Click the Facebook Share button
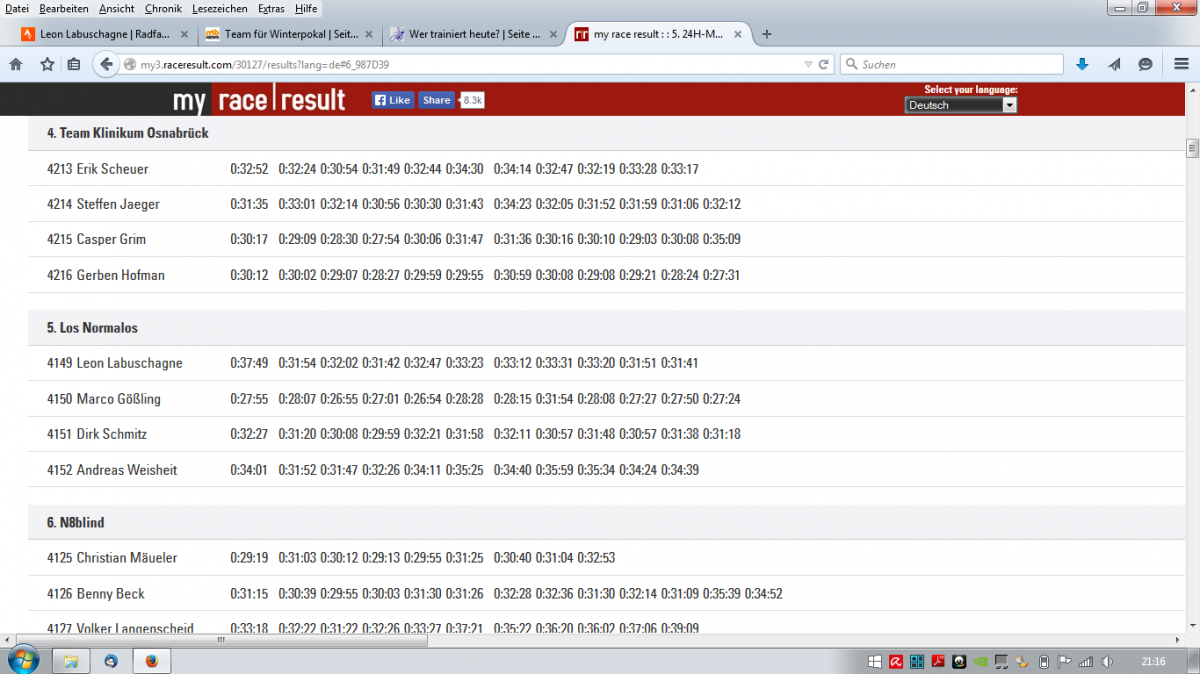The image size is (1200, 674). (x=436, y=100)
